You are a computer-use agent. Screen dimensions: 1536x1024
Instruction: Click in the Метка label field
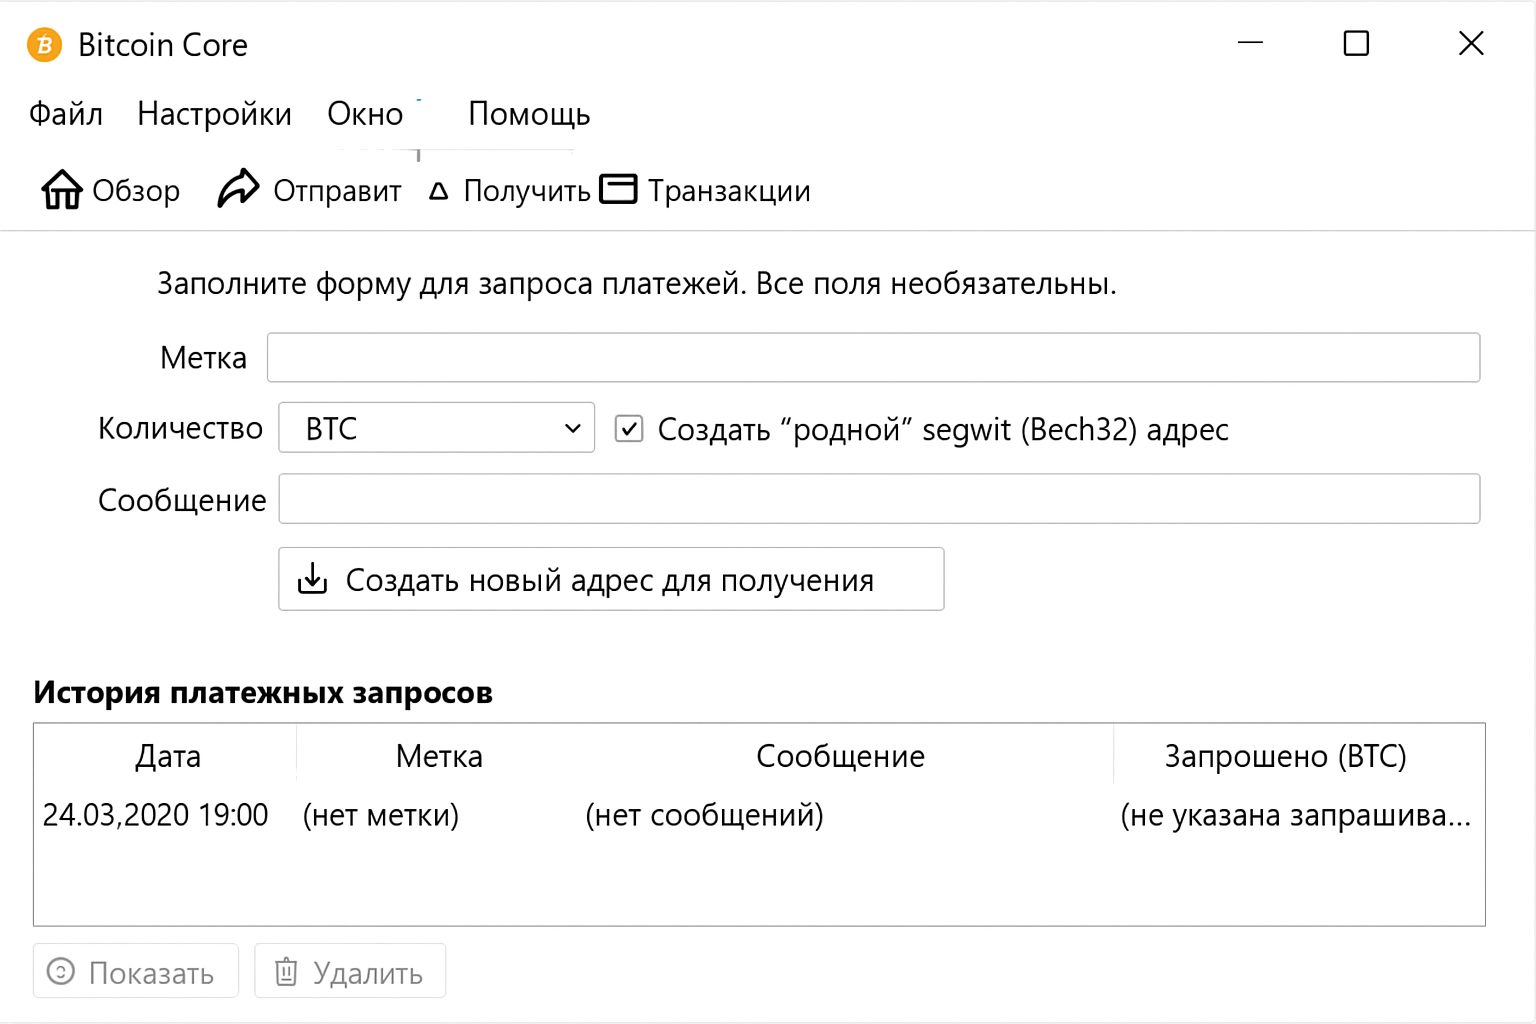pyautogui.click(x=872, y=358)
